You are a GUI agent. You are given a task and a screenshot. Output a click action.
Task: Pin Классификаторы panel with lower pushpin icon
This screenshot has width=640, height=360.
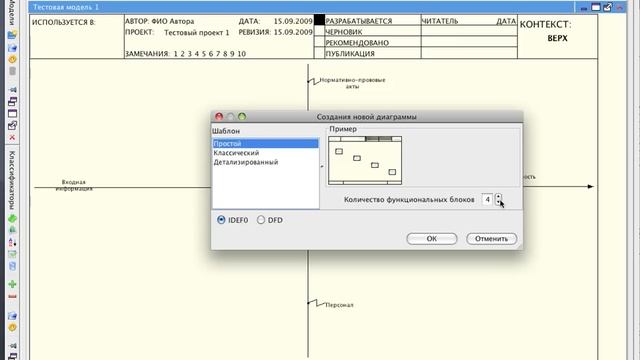pyautogui.click(x=13, y=346)
